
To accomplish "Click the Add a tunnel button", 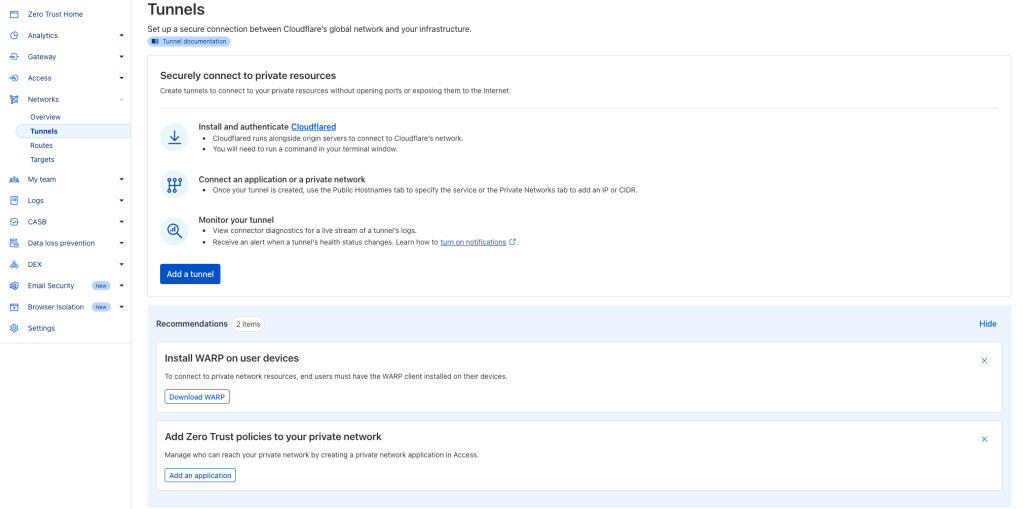I will pyautogui.click(x=190, y=274).
